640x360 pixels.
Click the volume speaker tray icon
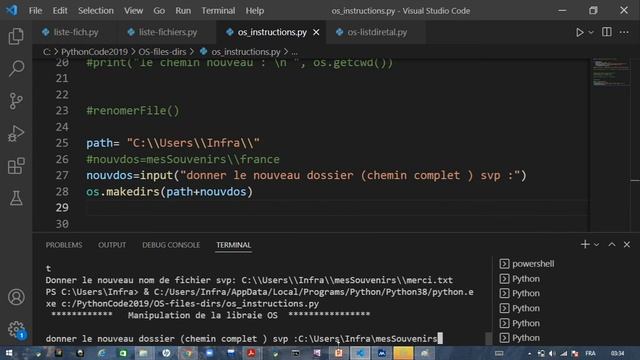coord(552,353)
